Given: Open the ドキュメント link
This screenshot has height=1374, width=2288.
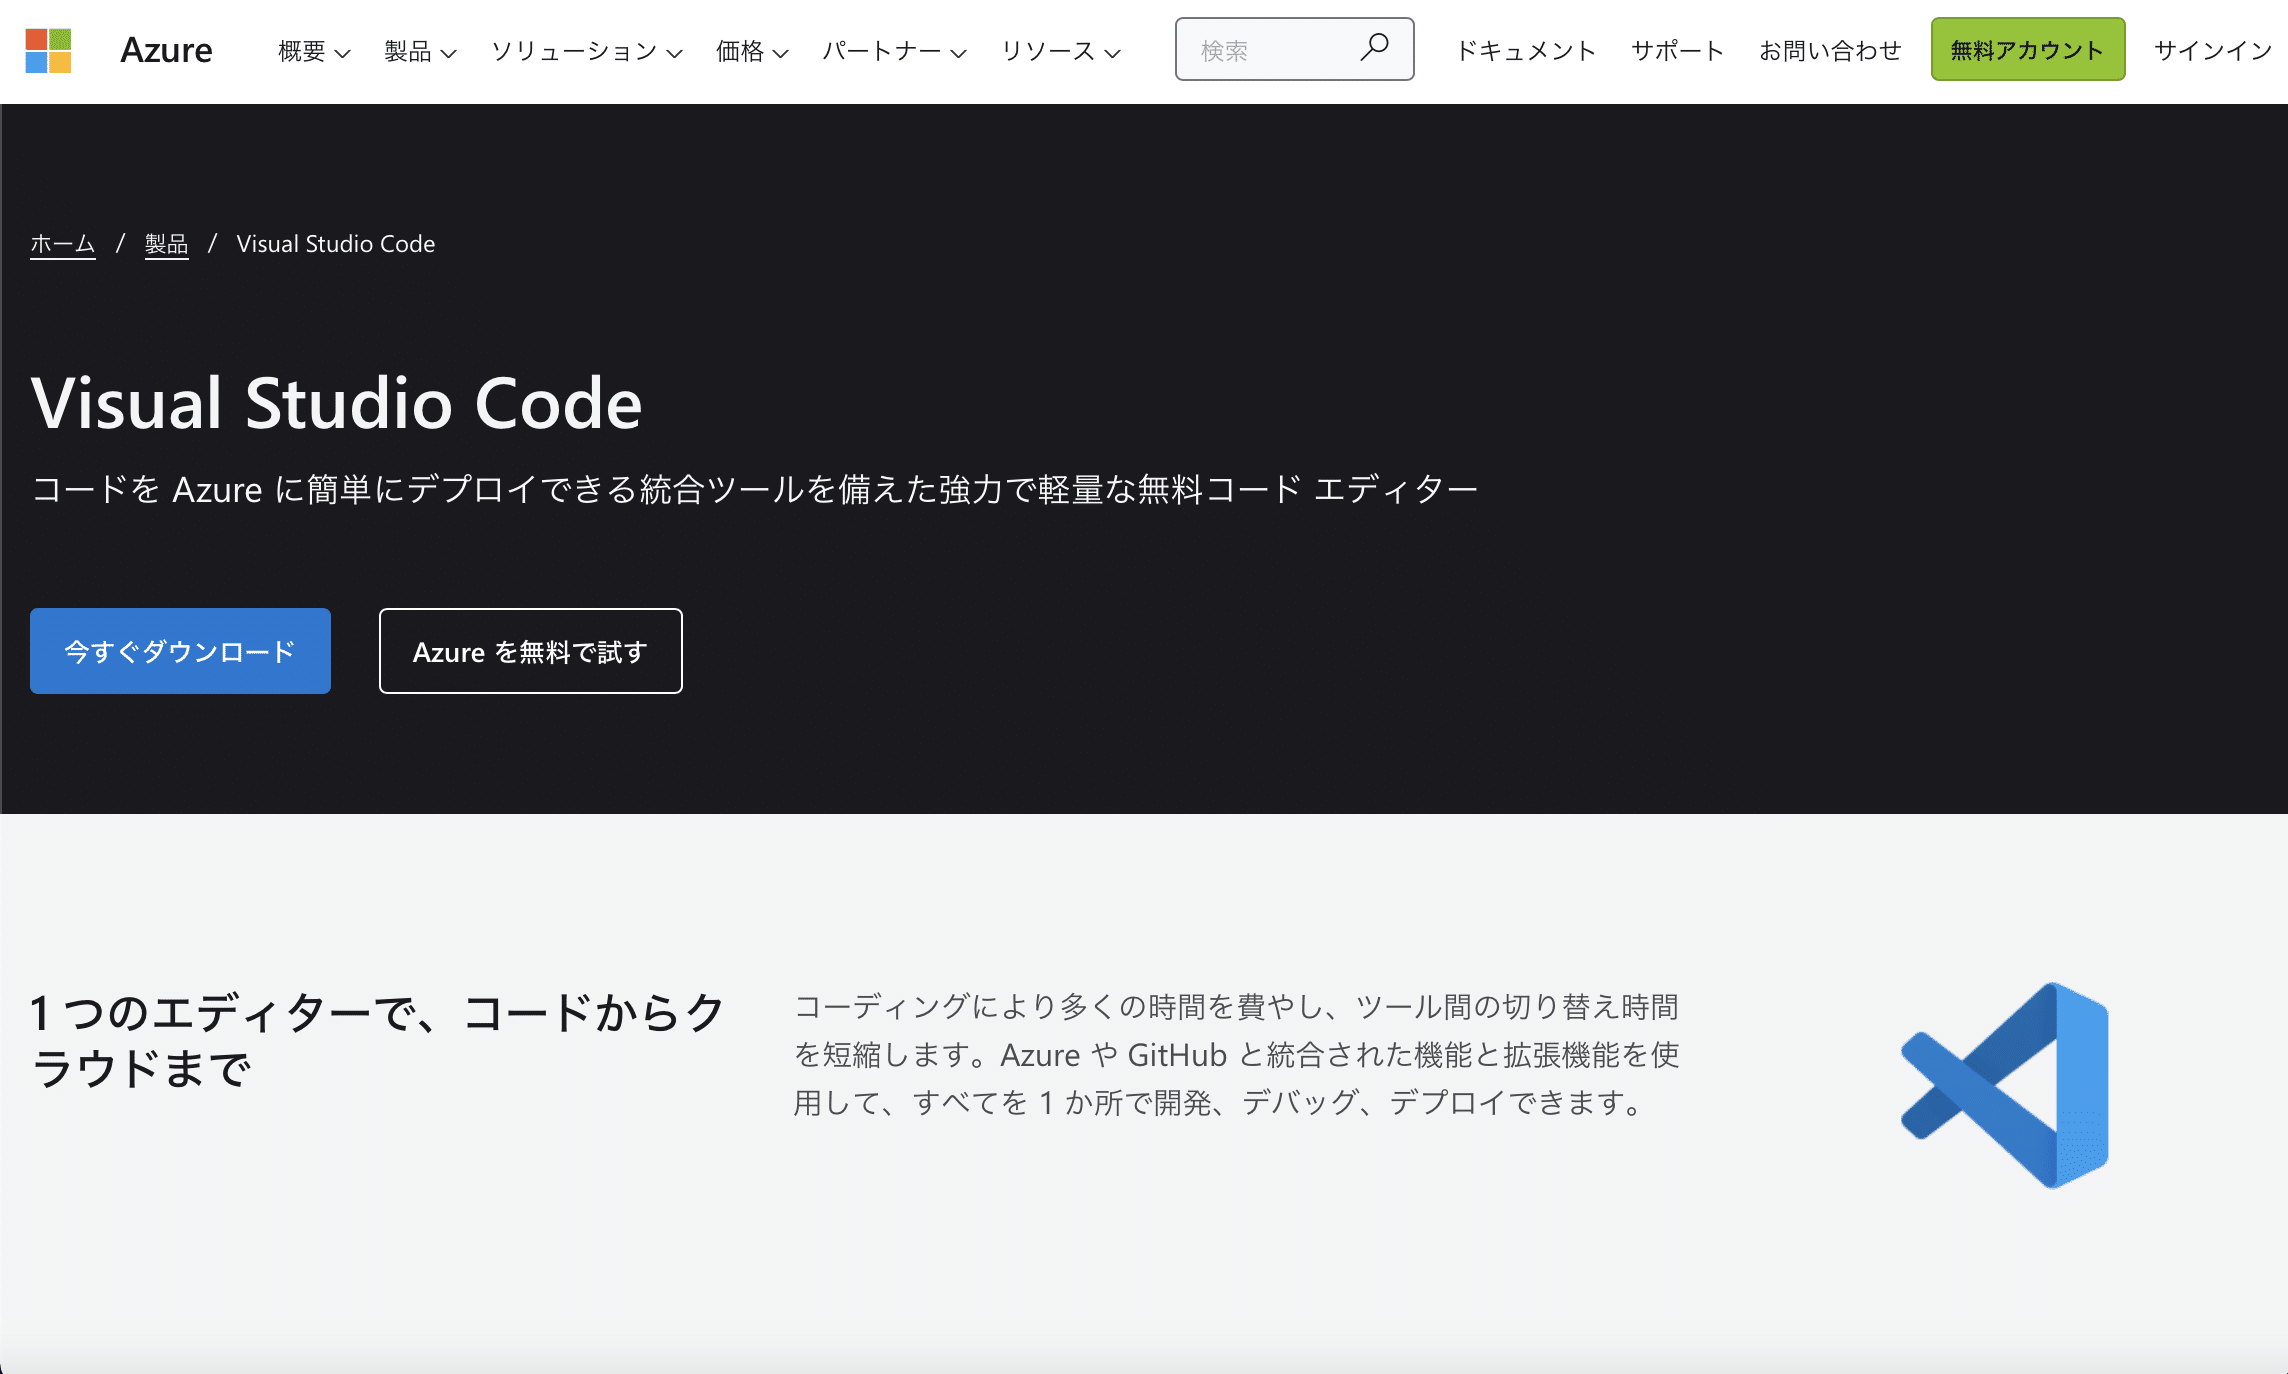Looking at the screenshot, I should (1525, 51).
